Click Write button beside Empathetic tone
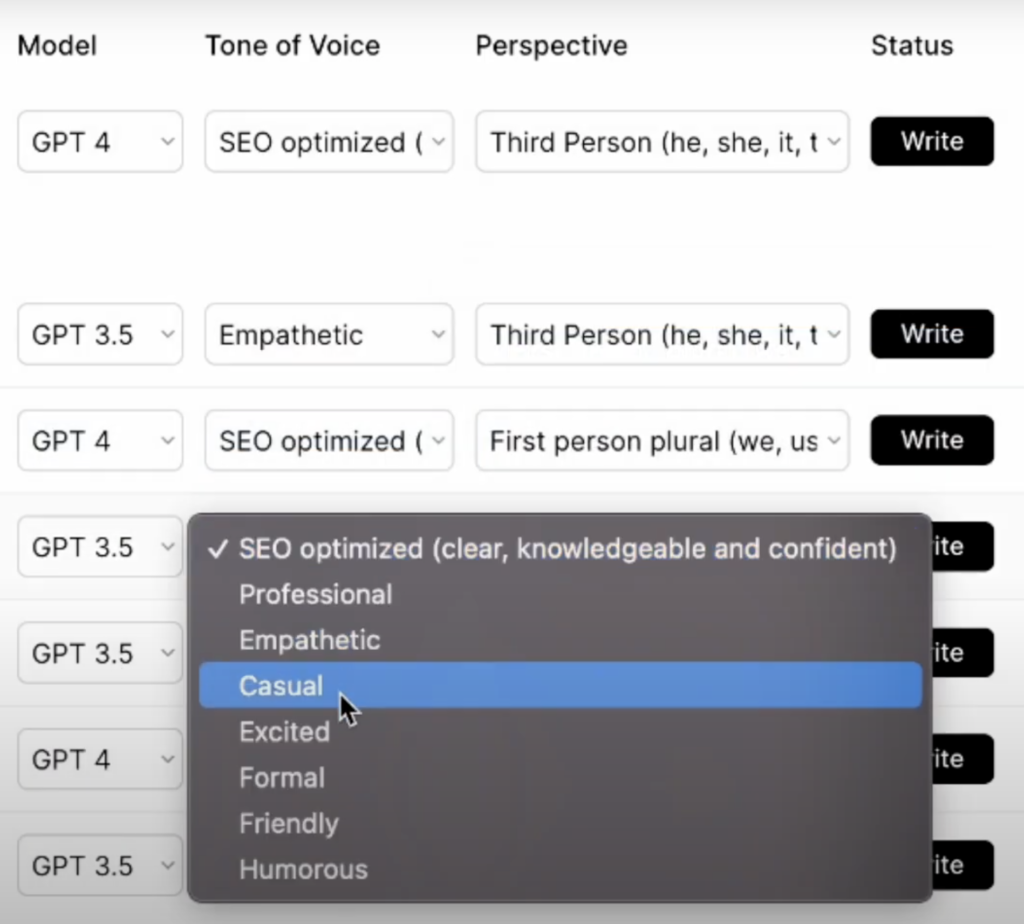This screenshot has height=924, width=1024. (931, 334)
